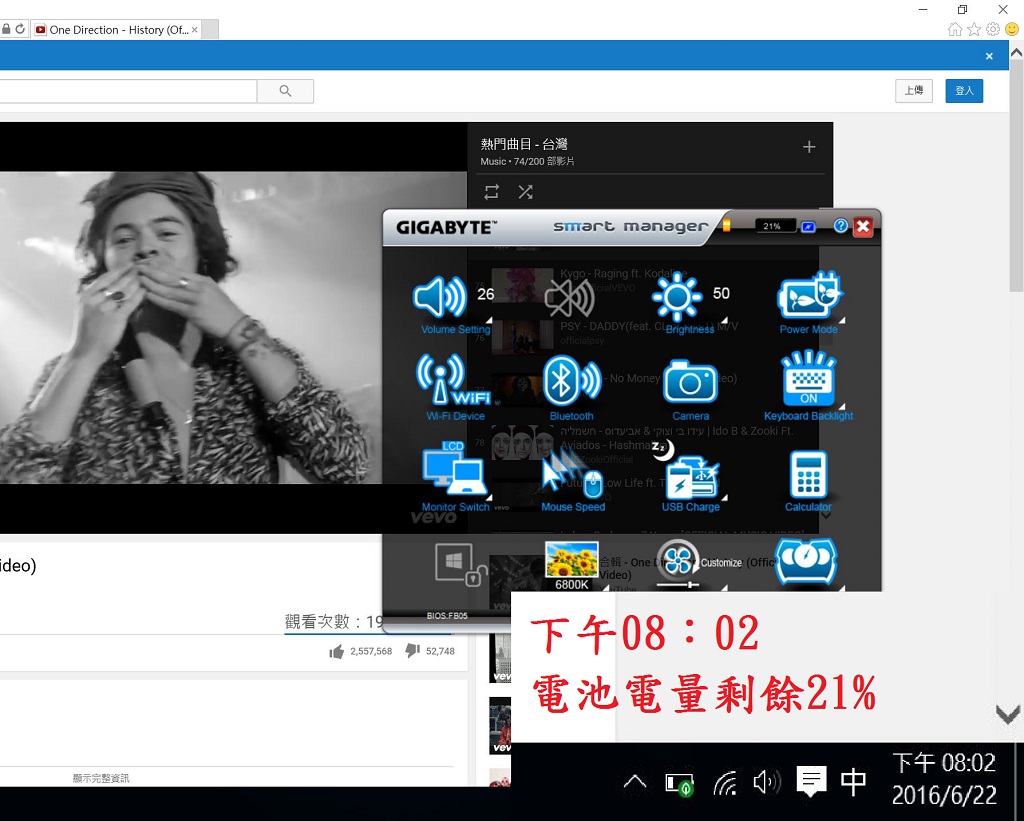The image size is (1024, 821).
Task: Expand description via 顯示完整資訊 link
Action: tap(101, 778)
